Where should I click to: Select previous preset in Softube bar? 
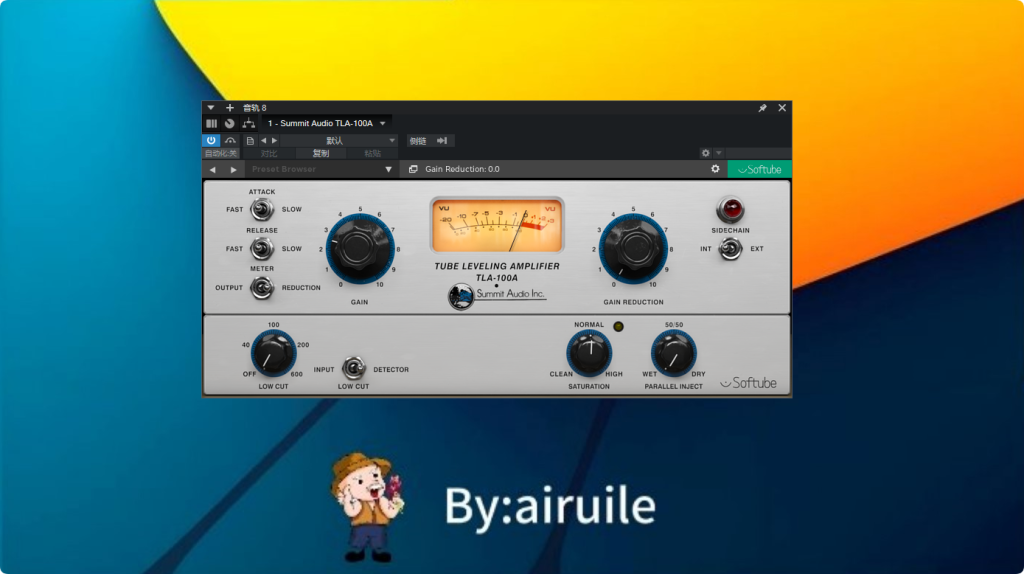click(212, 170)
